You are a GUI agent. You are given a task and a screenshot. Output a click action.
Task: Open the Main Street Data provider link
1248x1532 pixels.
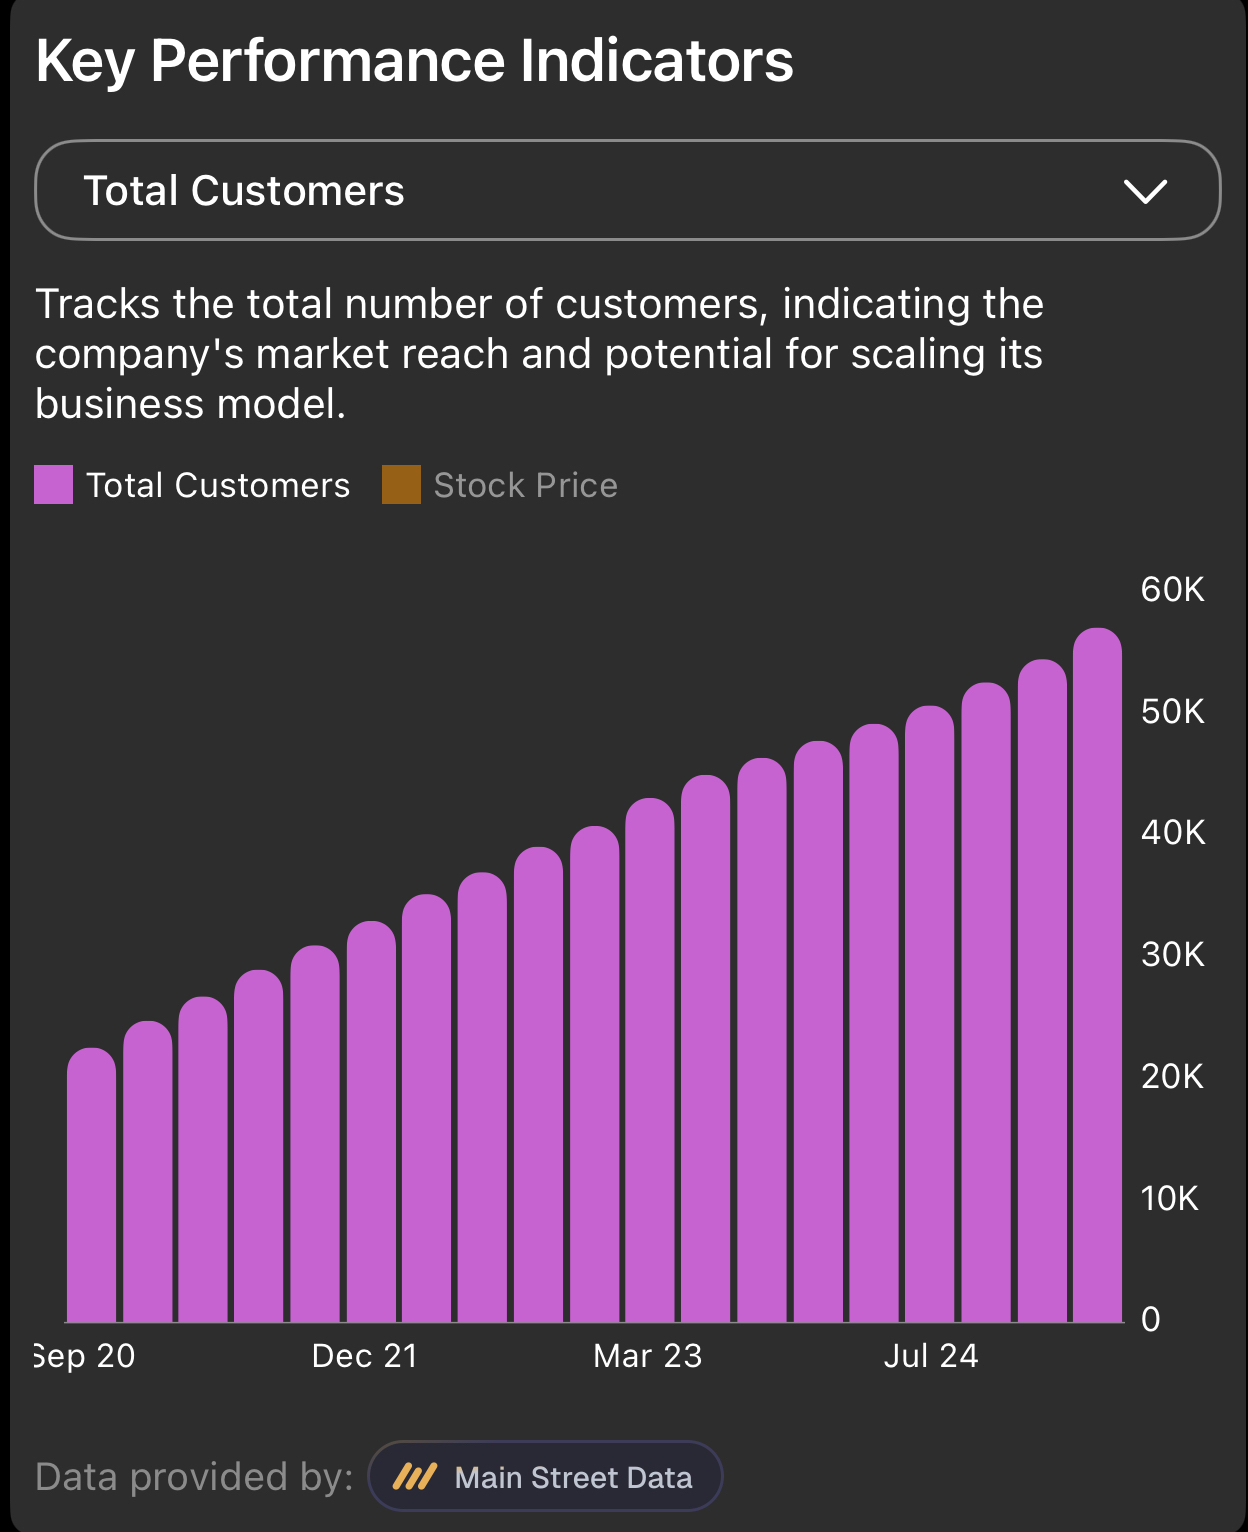pos(545,1476)
